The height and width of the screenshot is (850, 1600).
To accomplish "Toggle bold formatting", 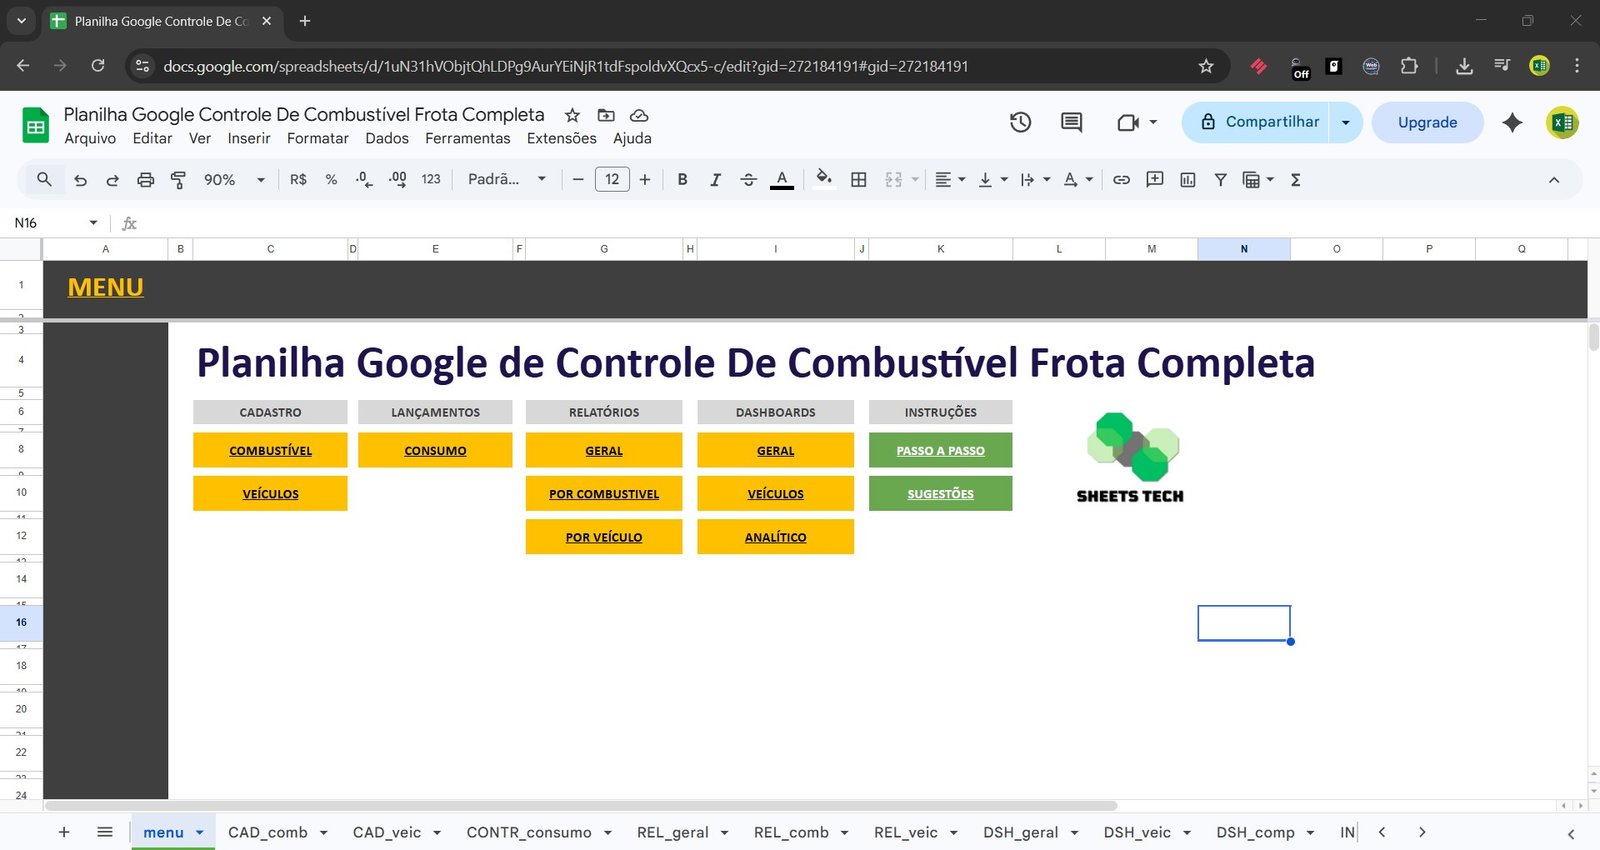I will [682, 180].
